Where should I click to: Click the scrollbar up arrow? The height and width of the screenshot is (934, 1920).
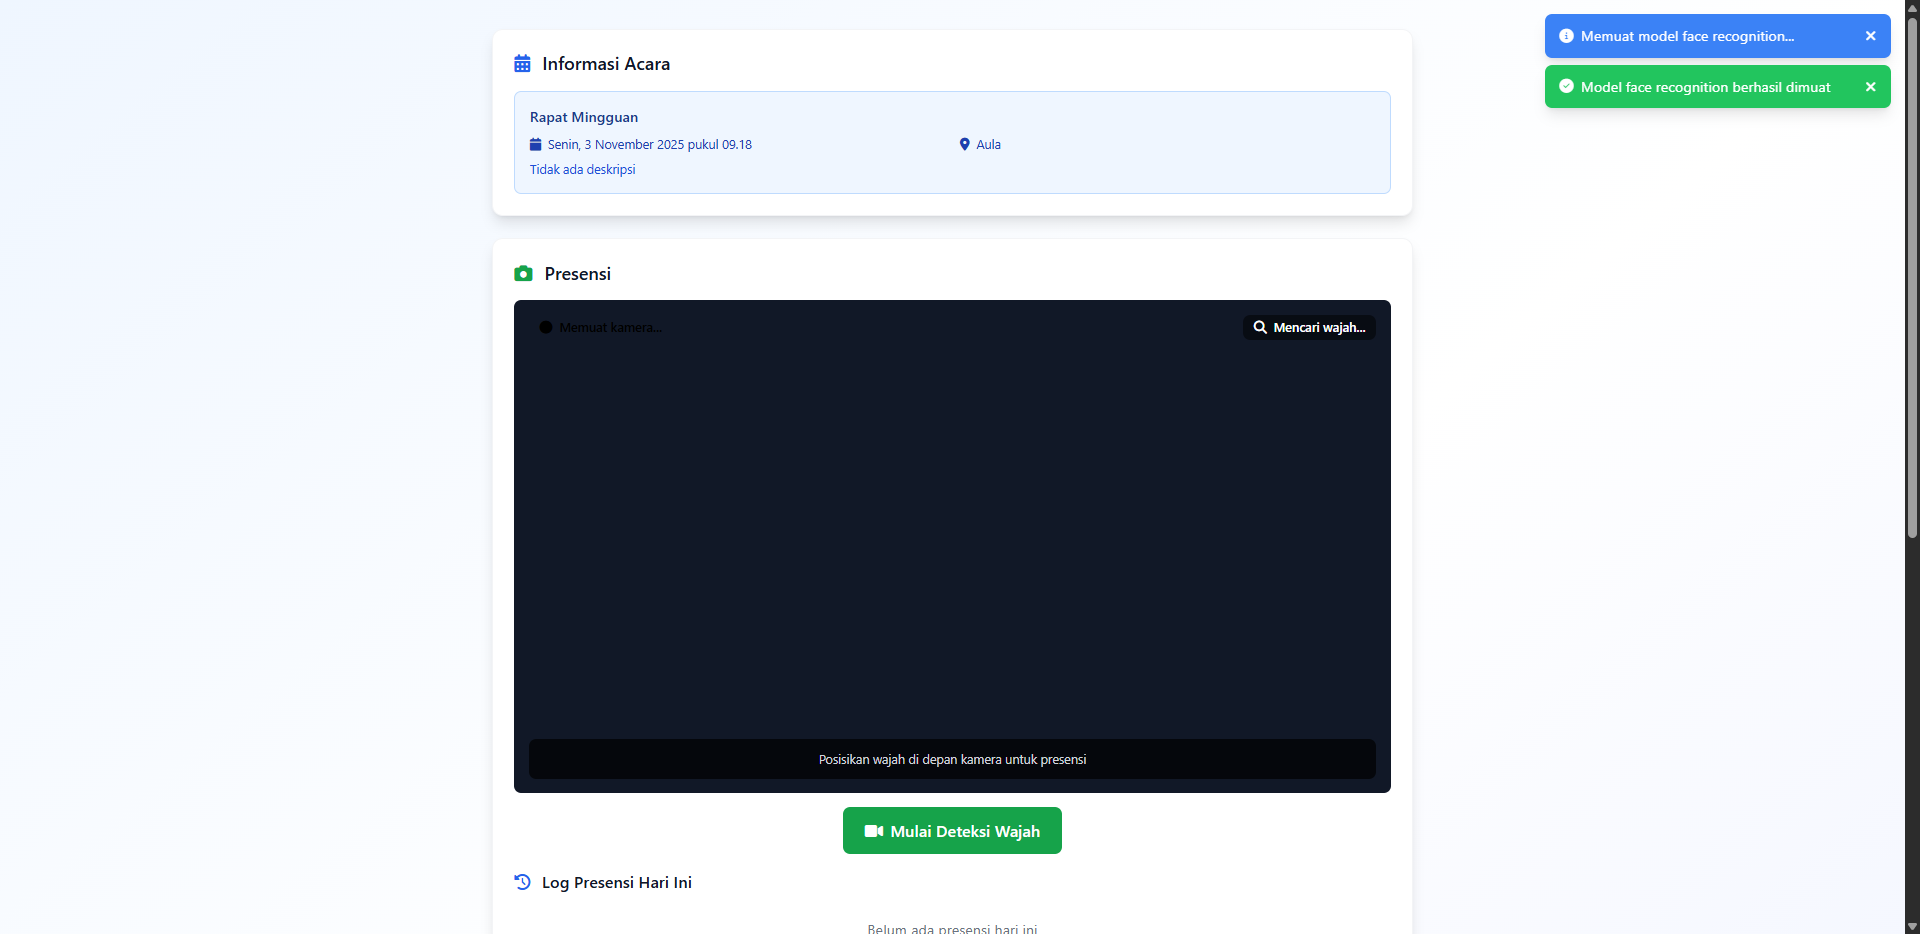[1911, 7]
